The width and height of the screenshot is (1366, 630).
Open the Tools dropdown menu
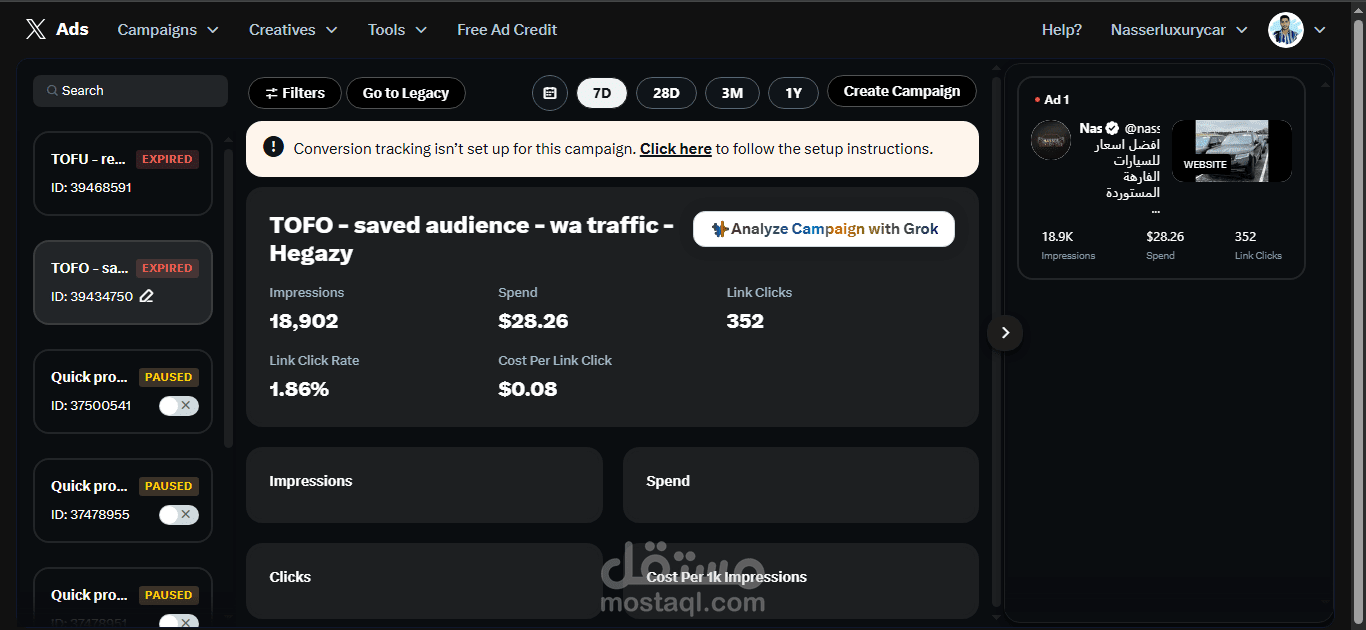[397, 30]
